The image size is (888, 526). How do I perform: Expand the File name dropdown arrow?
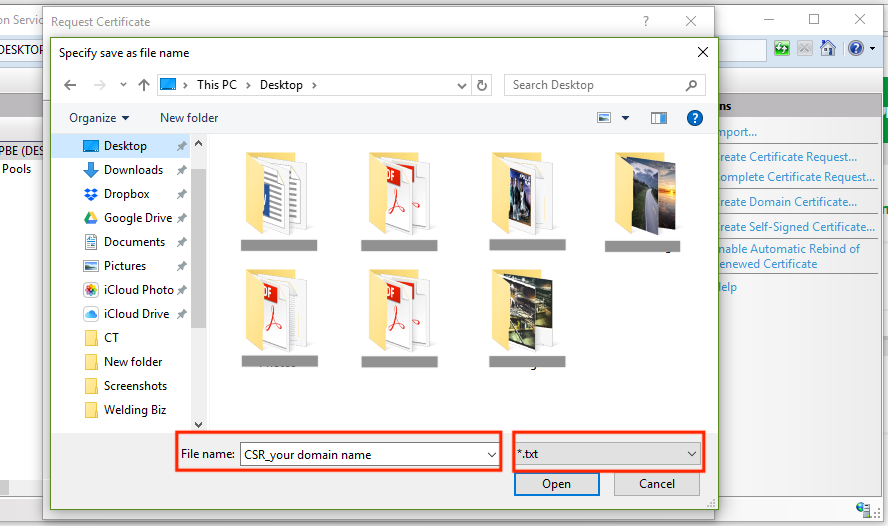pyautogui.click(x=492, y=455)
